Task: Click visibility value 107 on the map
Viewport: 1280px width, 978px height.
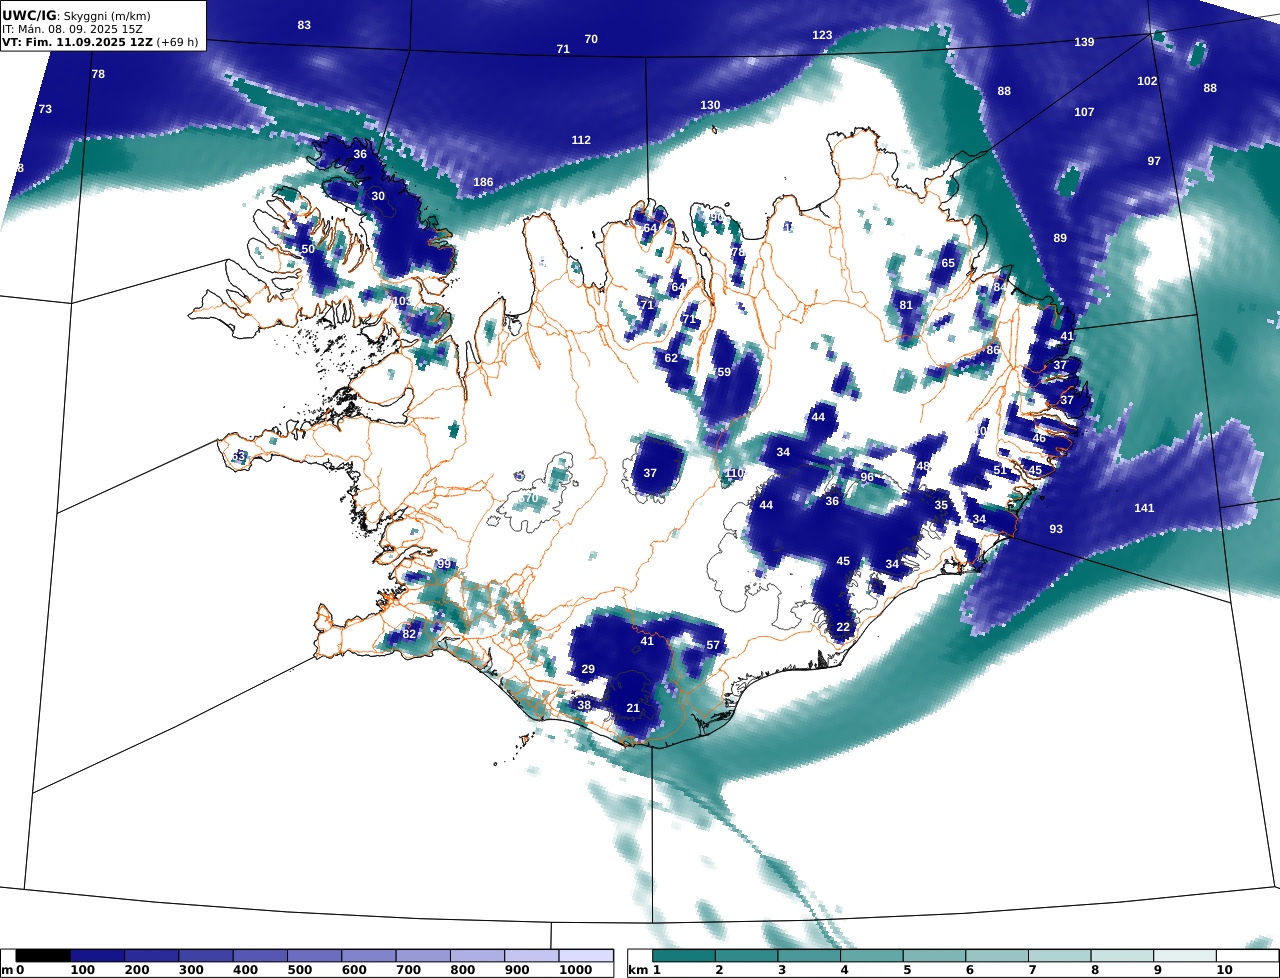Action: click(x=1084, y=112)
